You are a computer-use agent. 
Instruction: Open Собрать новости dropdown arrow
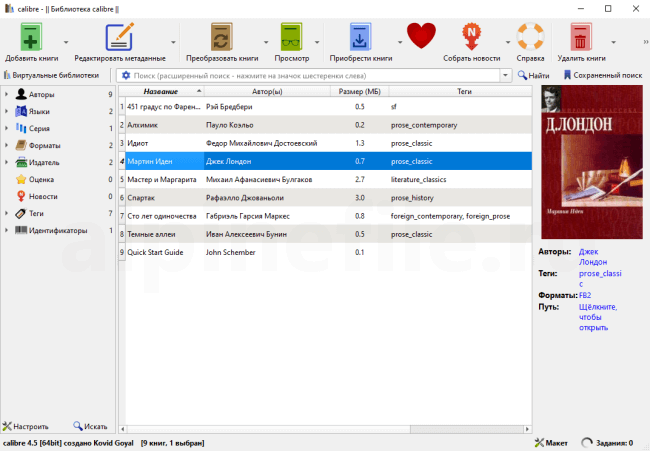pyautogui.click(x=507, y=42)
